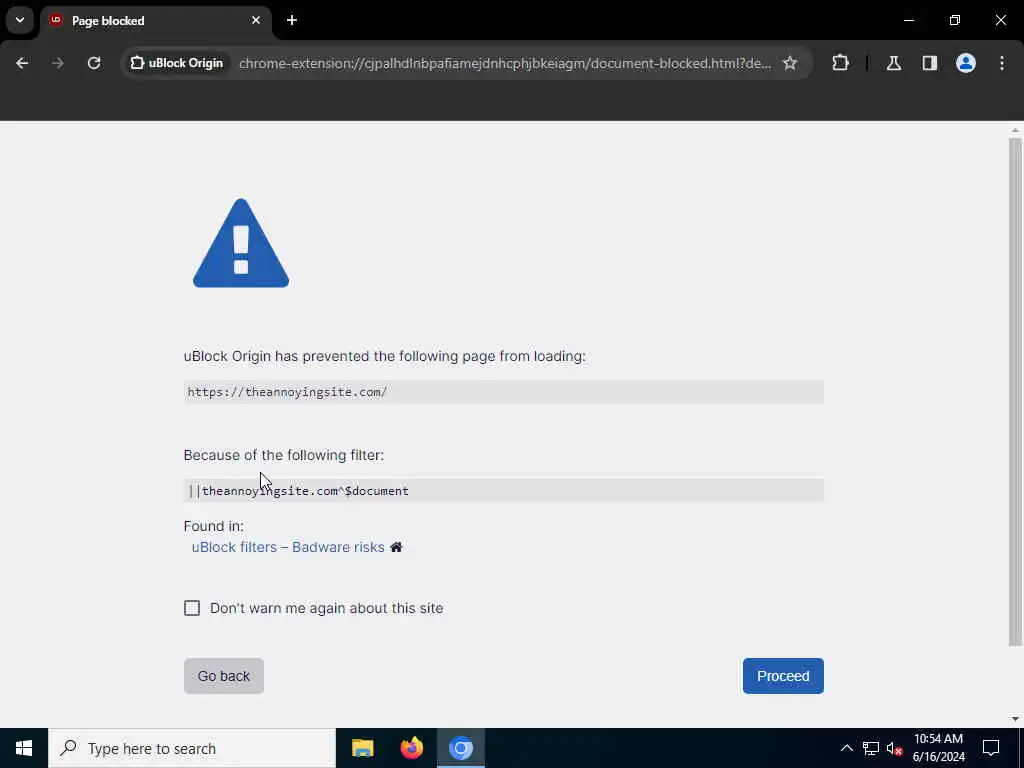
Task: Open the Extensions puzzle icon
Action: [x=840, y=63]
